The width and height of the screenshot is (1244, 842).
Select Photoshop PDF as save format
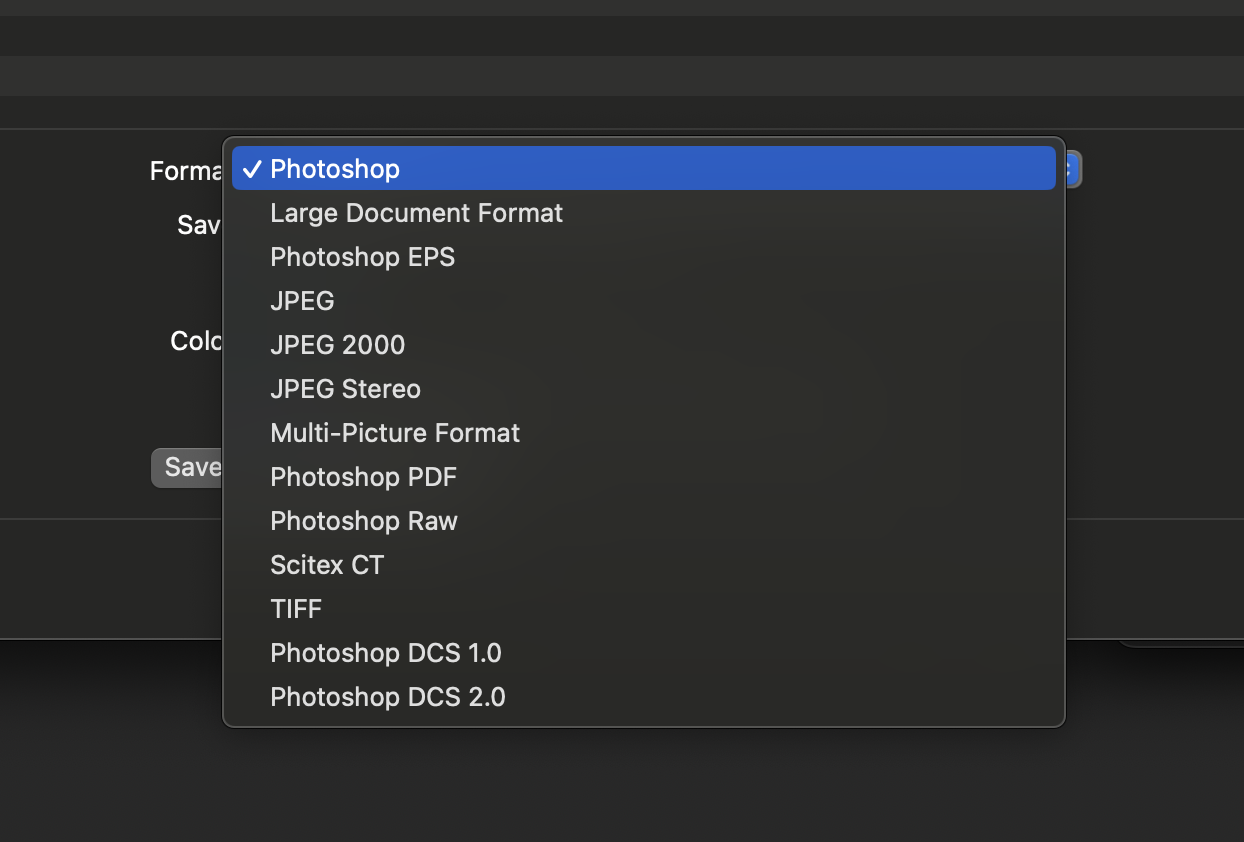363,476
